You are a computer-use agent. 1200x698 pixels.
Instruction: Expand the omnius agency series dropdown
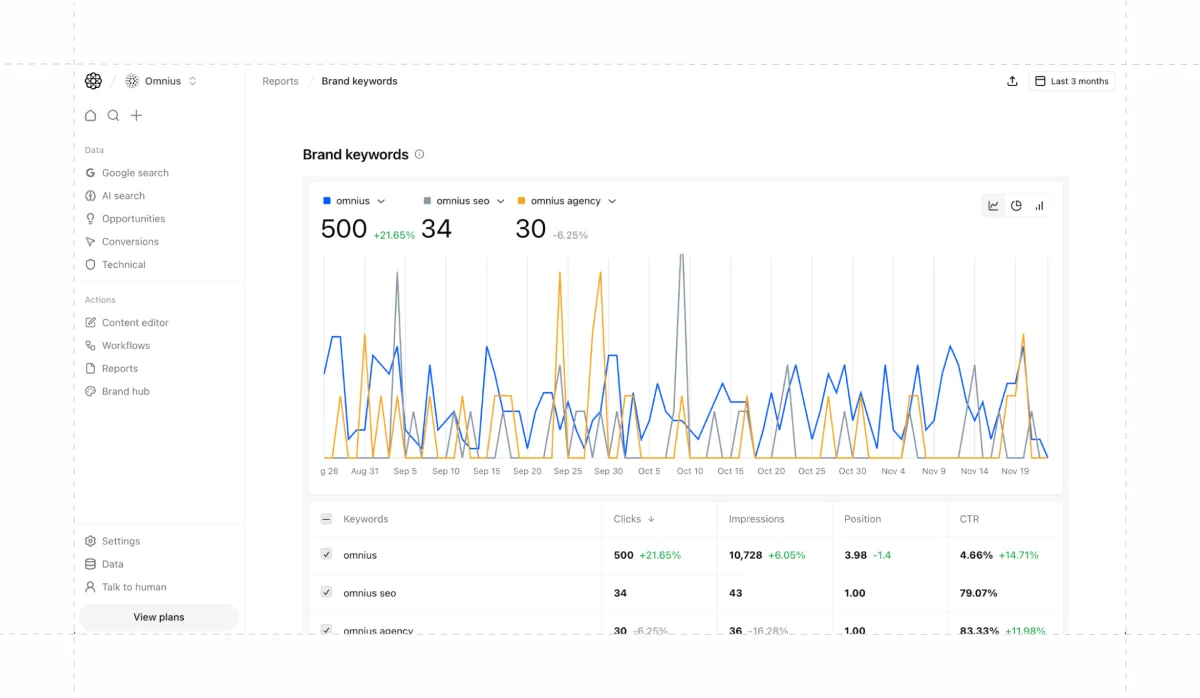(612, 201)
